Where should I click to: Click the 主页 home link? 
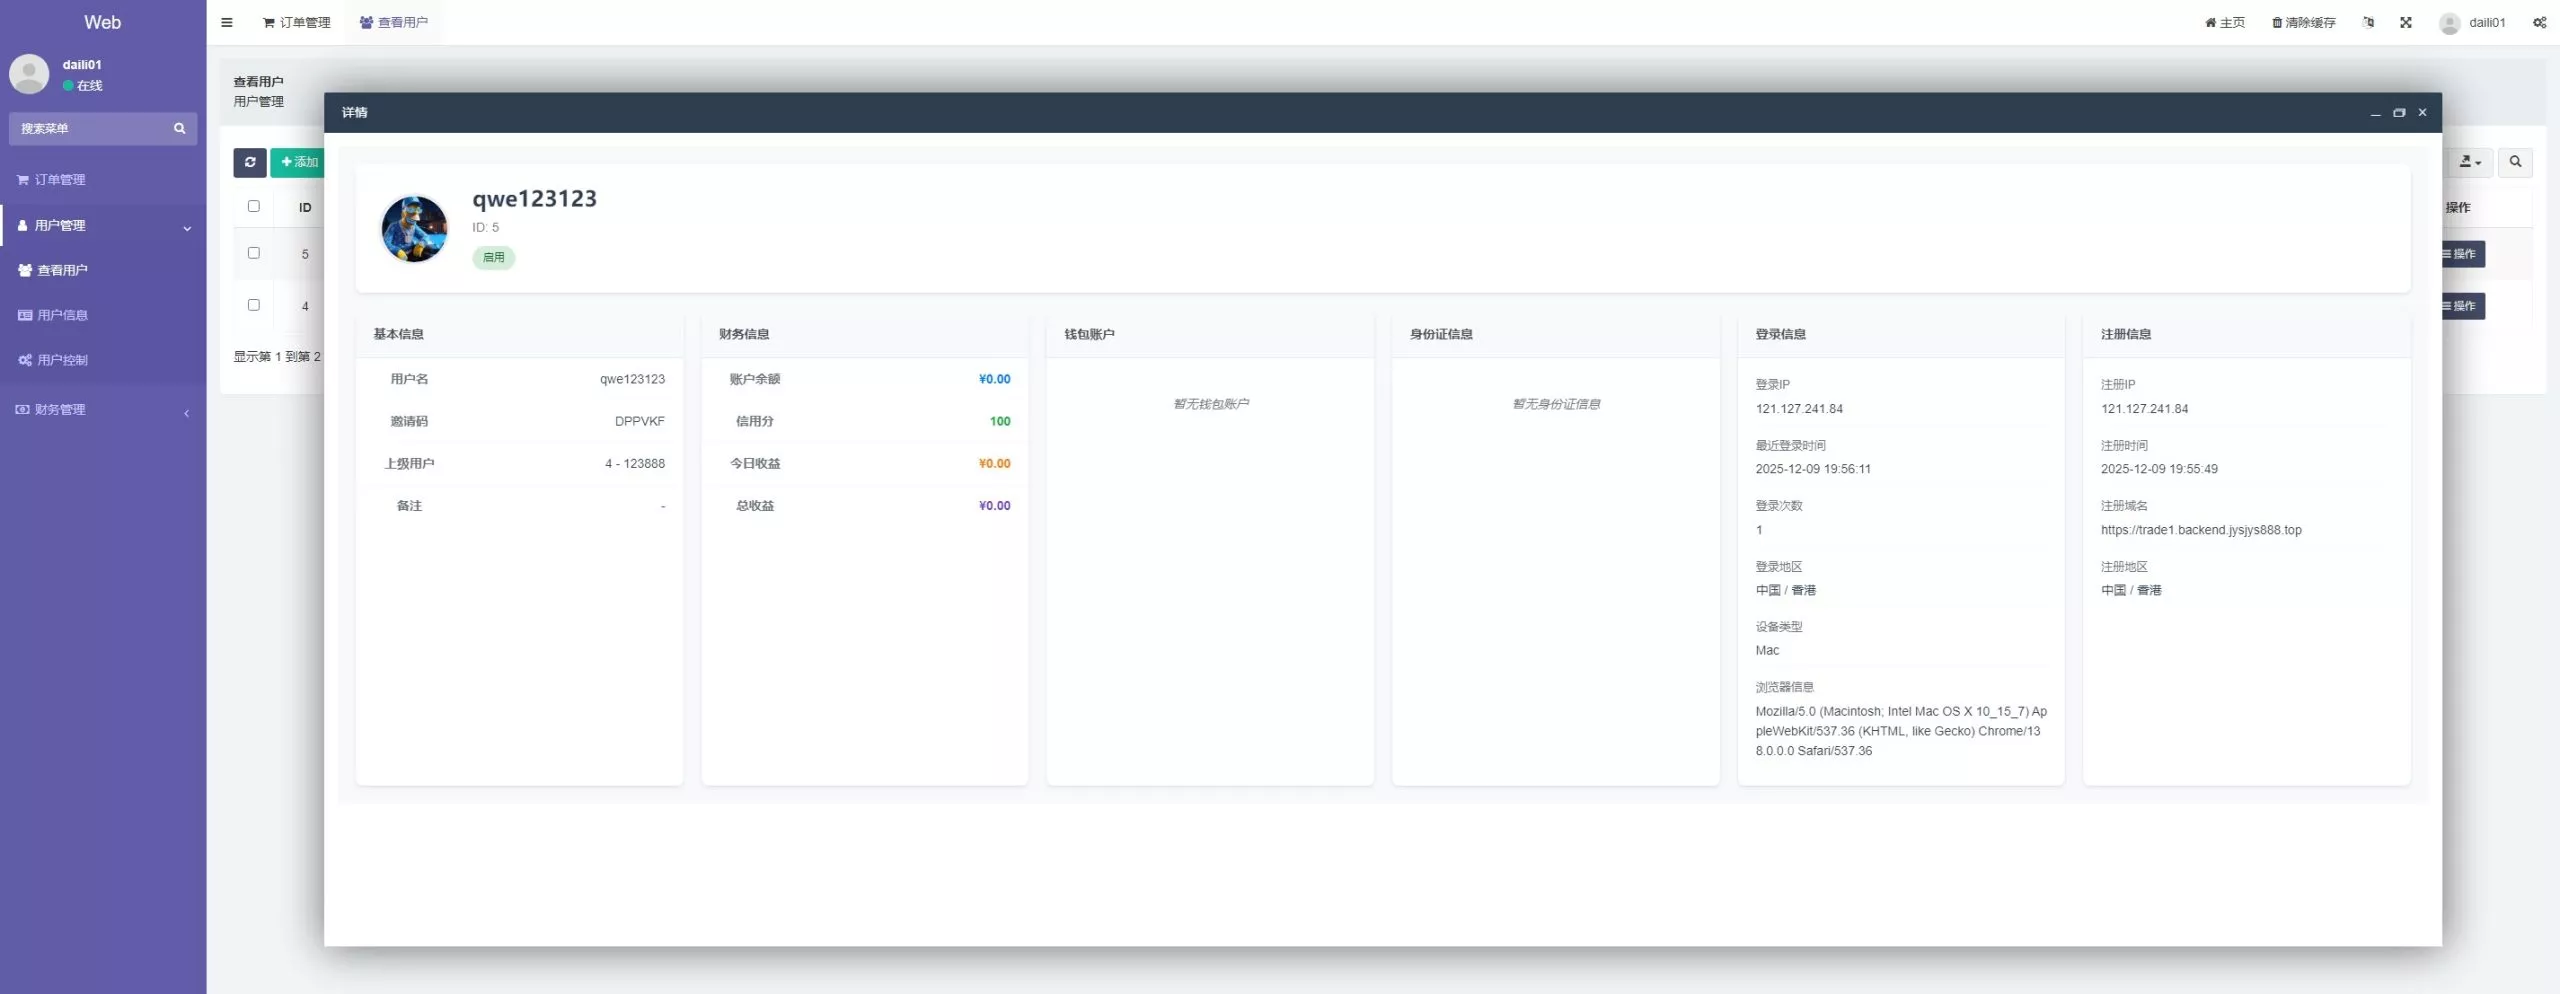click(2225, 22)
